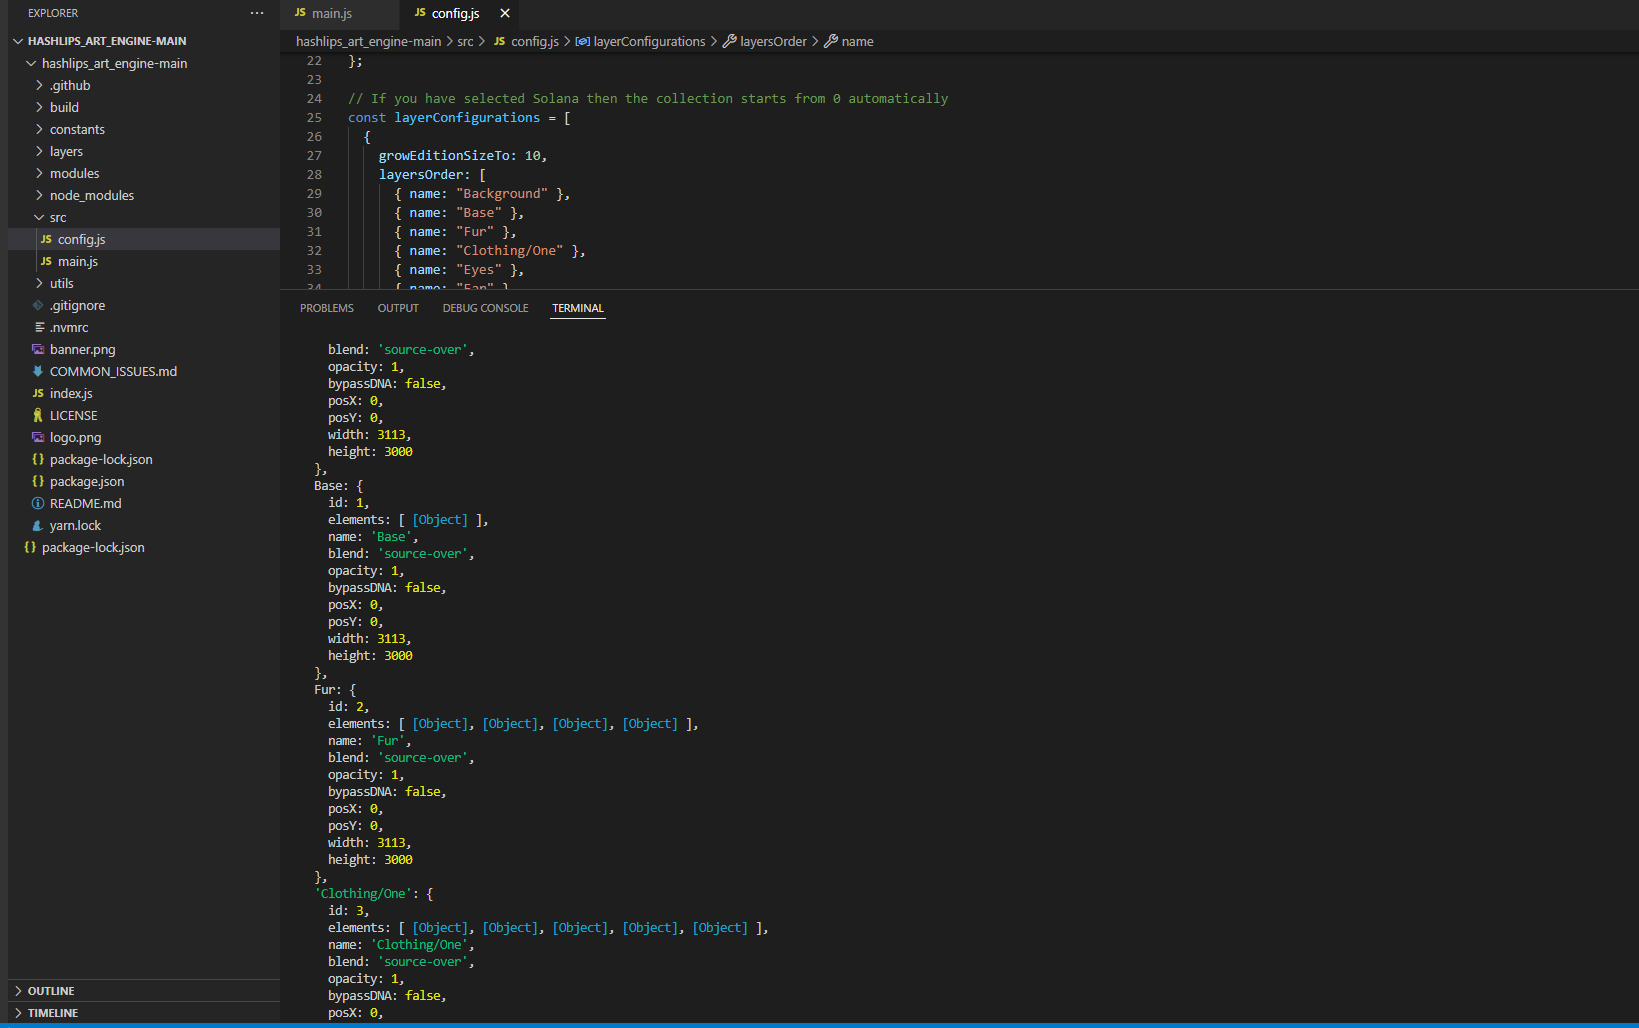Open the README.md file
Screen dimensions: 1639x1028
144,503
